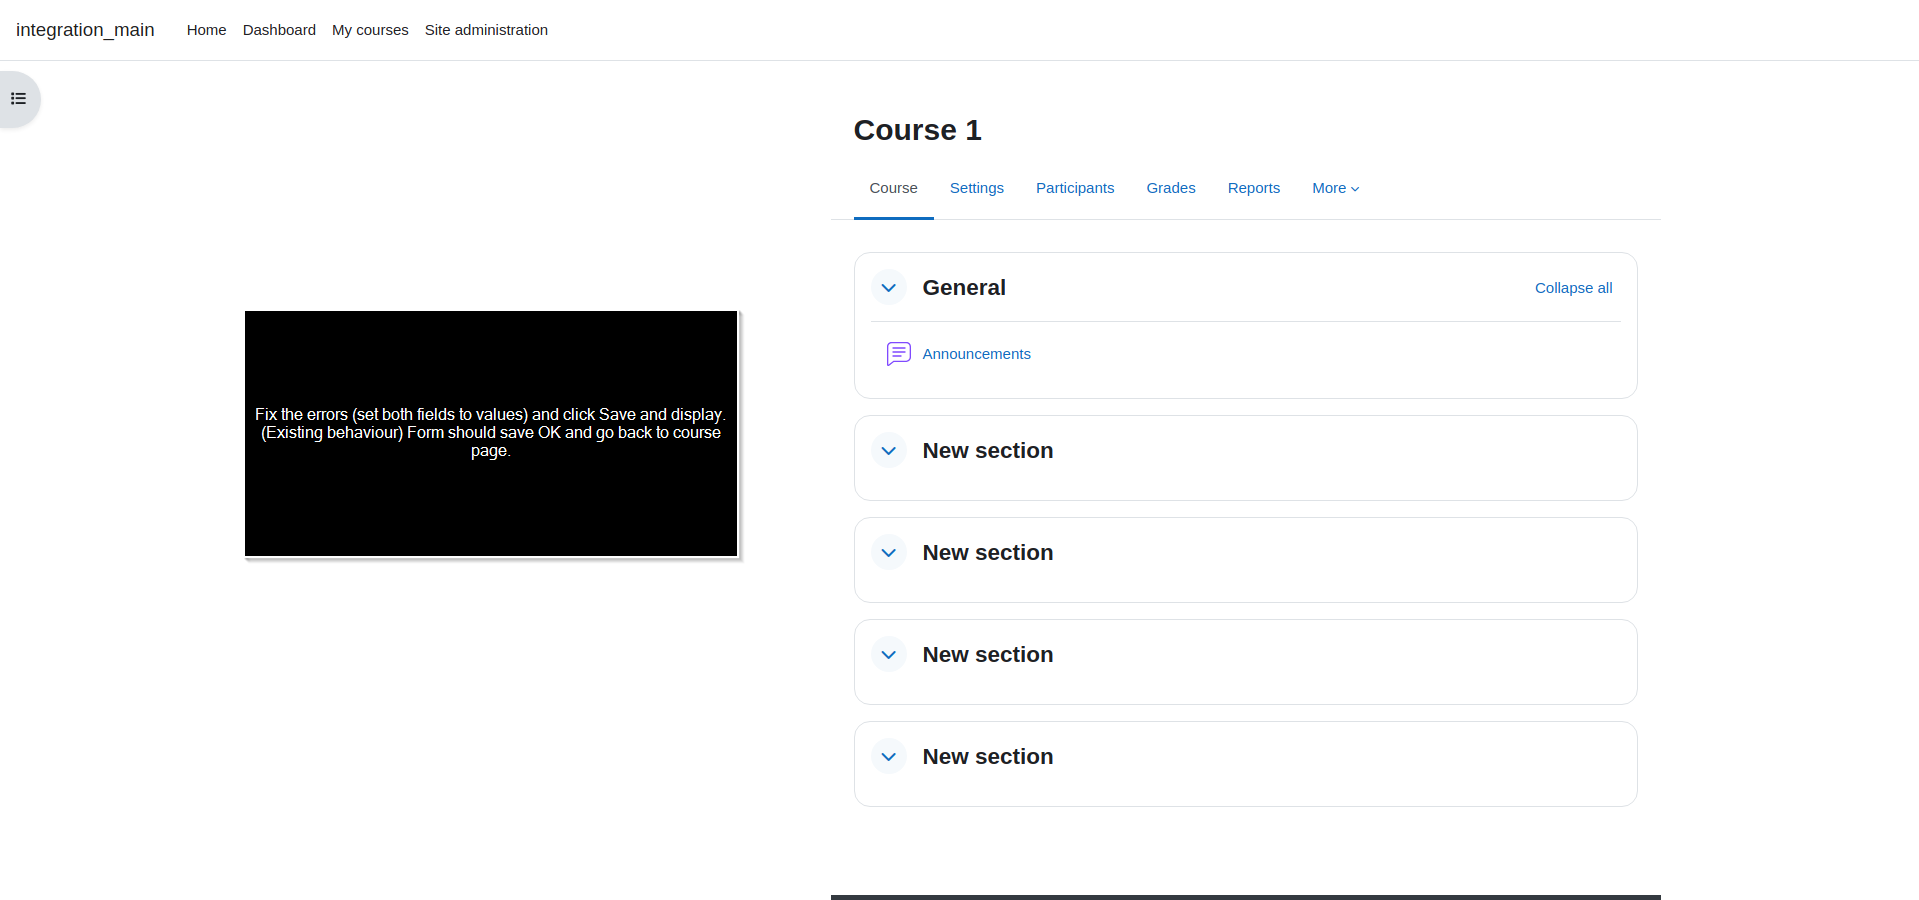Go to My courses
Screen dimensions: 1919x900
pyautogui.click(x=370, y=30)
